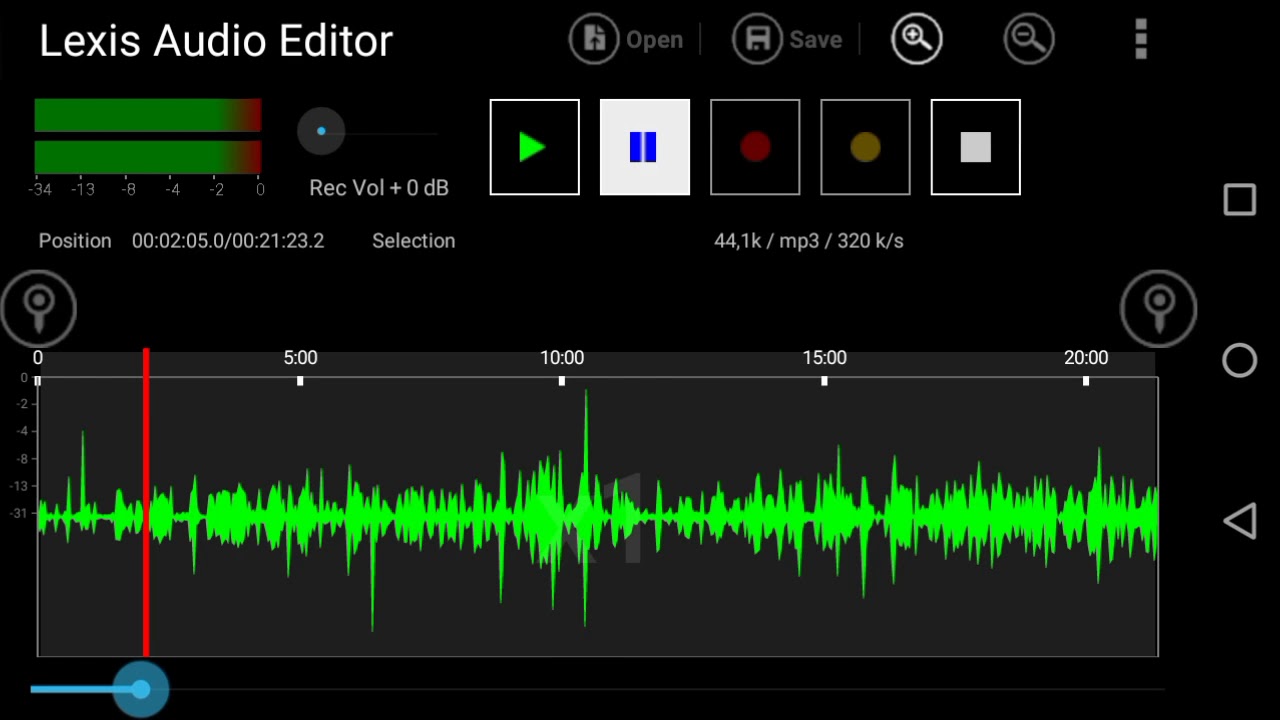Tap the Android home circle button
Image resolution: width=1280 pixels, height=720 pixels.
(x=1240, y=360)
